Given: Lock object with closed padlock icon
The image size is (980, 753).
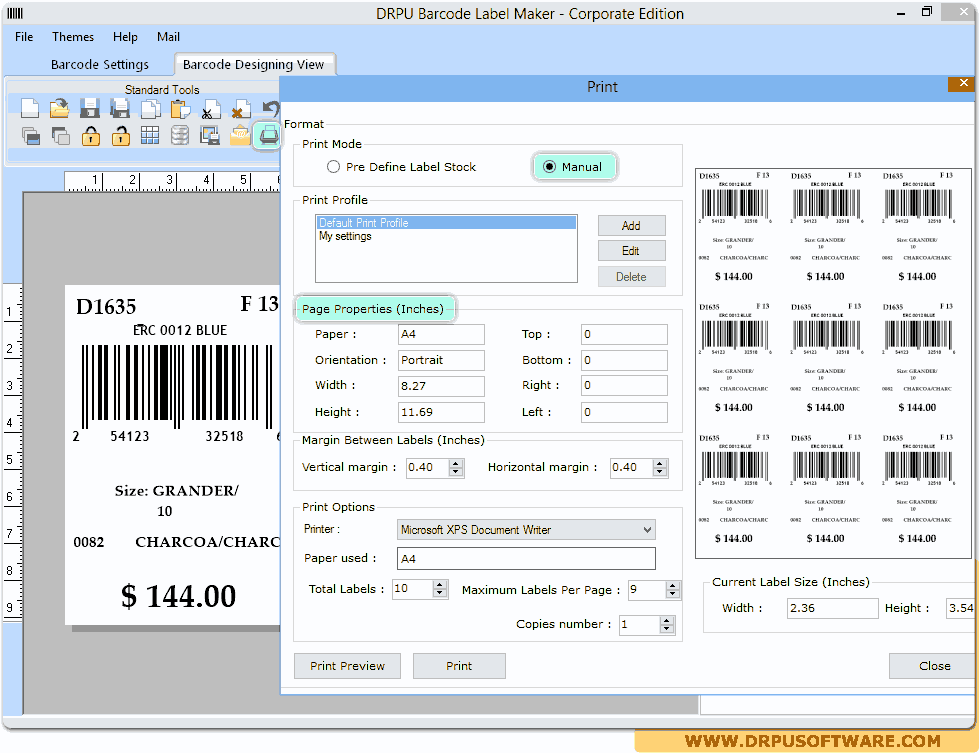Looking at the screenshot, I should click(x=91, y=135).
